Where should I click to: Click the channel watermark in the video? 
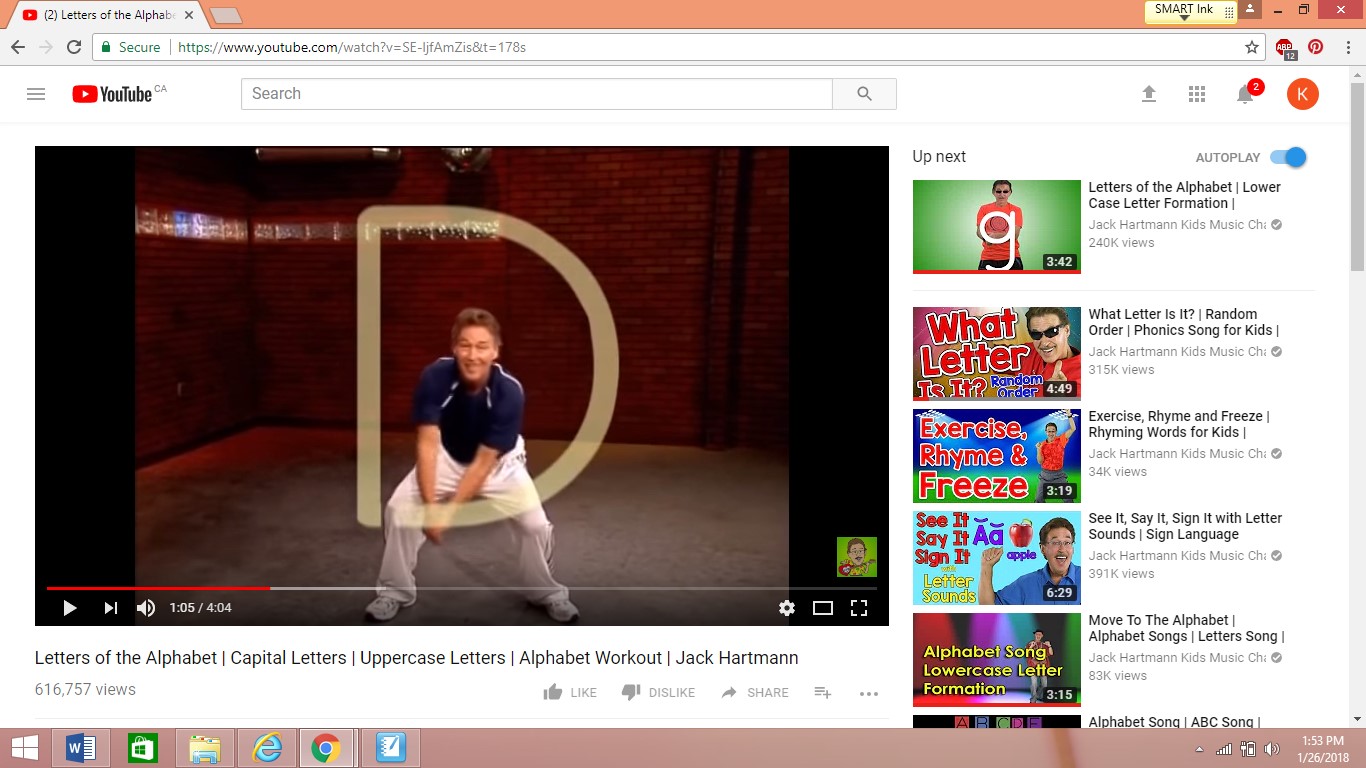[x=857, y=557]
